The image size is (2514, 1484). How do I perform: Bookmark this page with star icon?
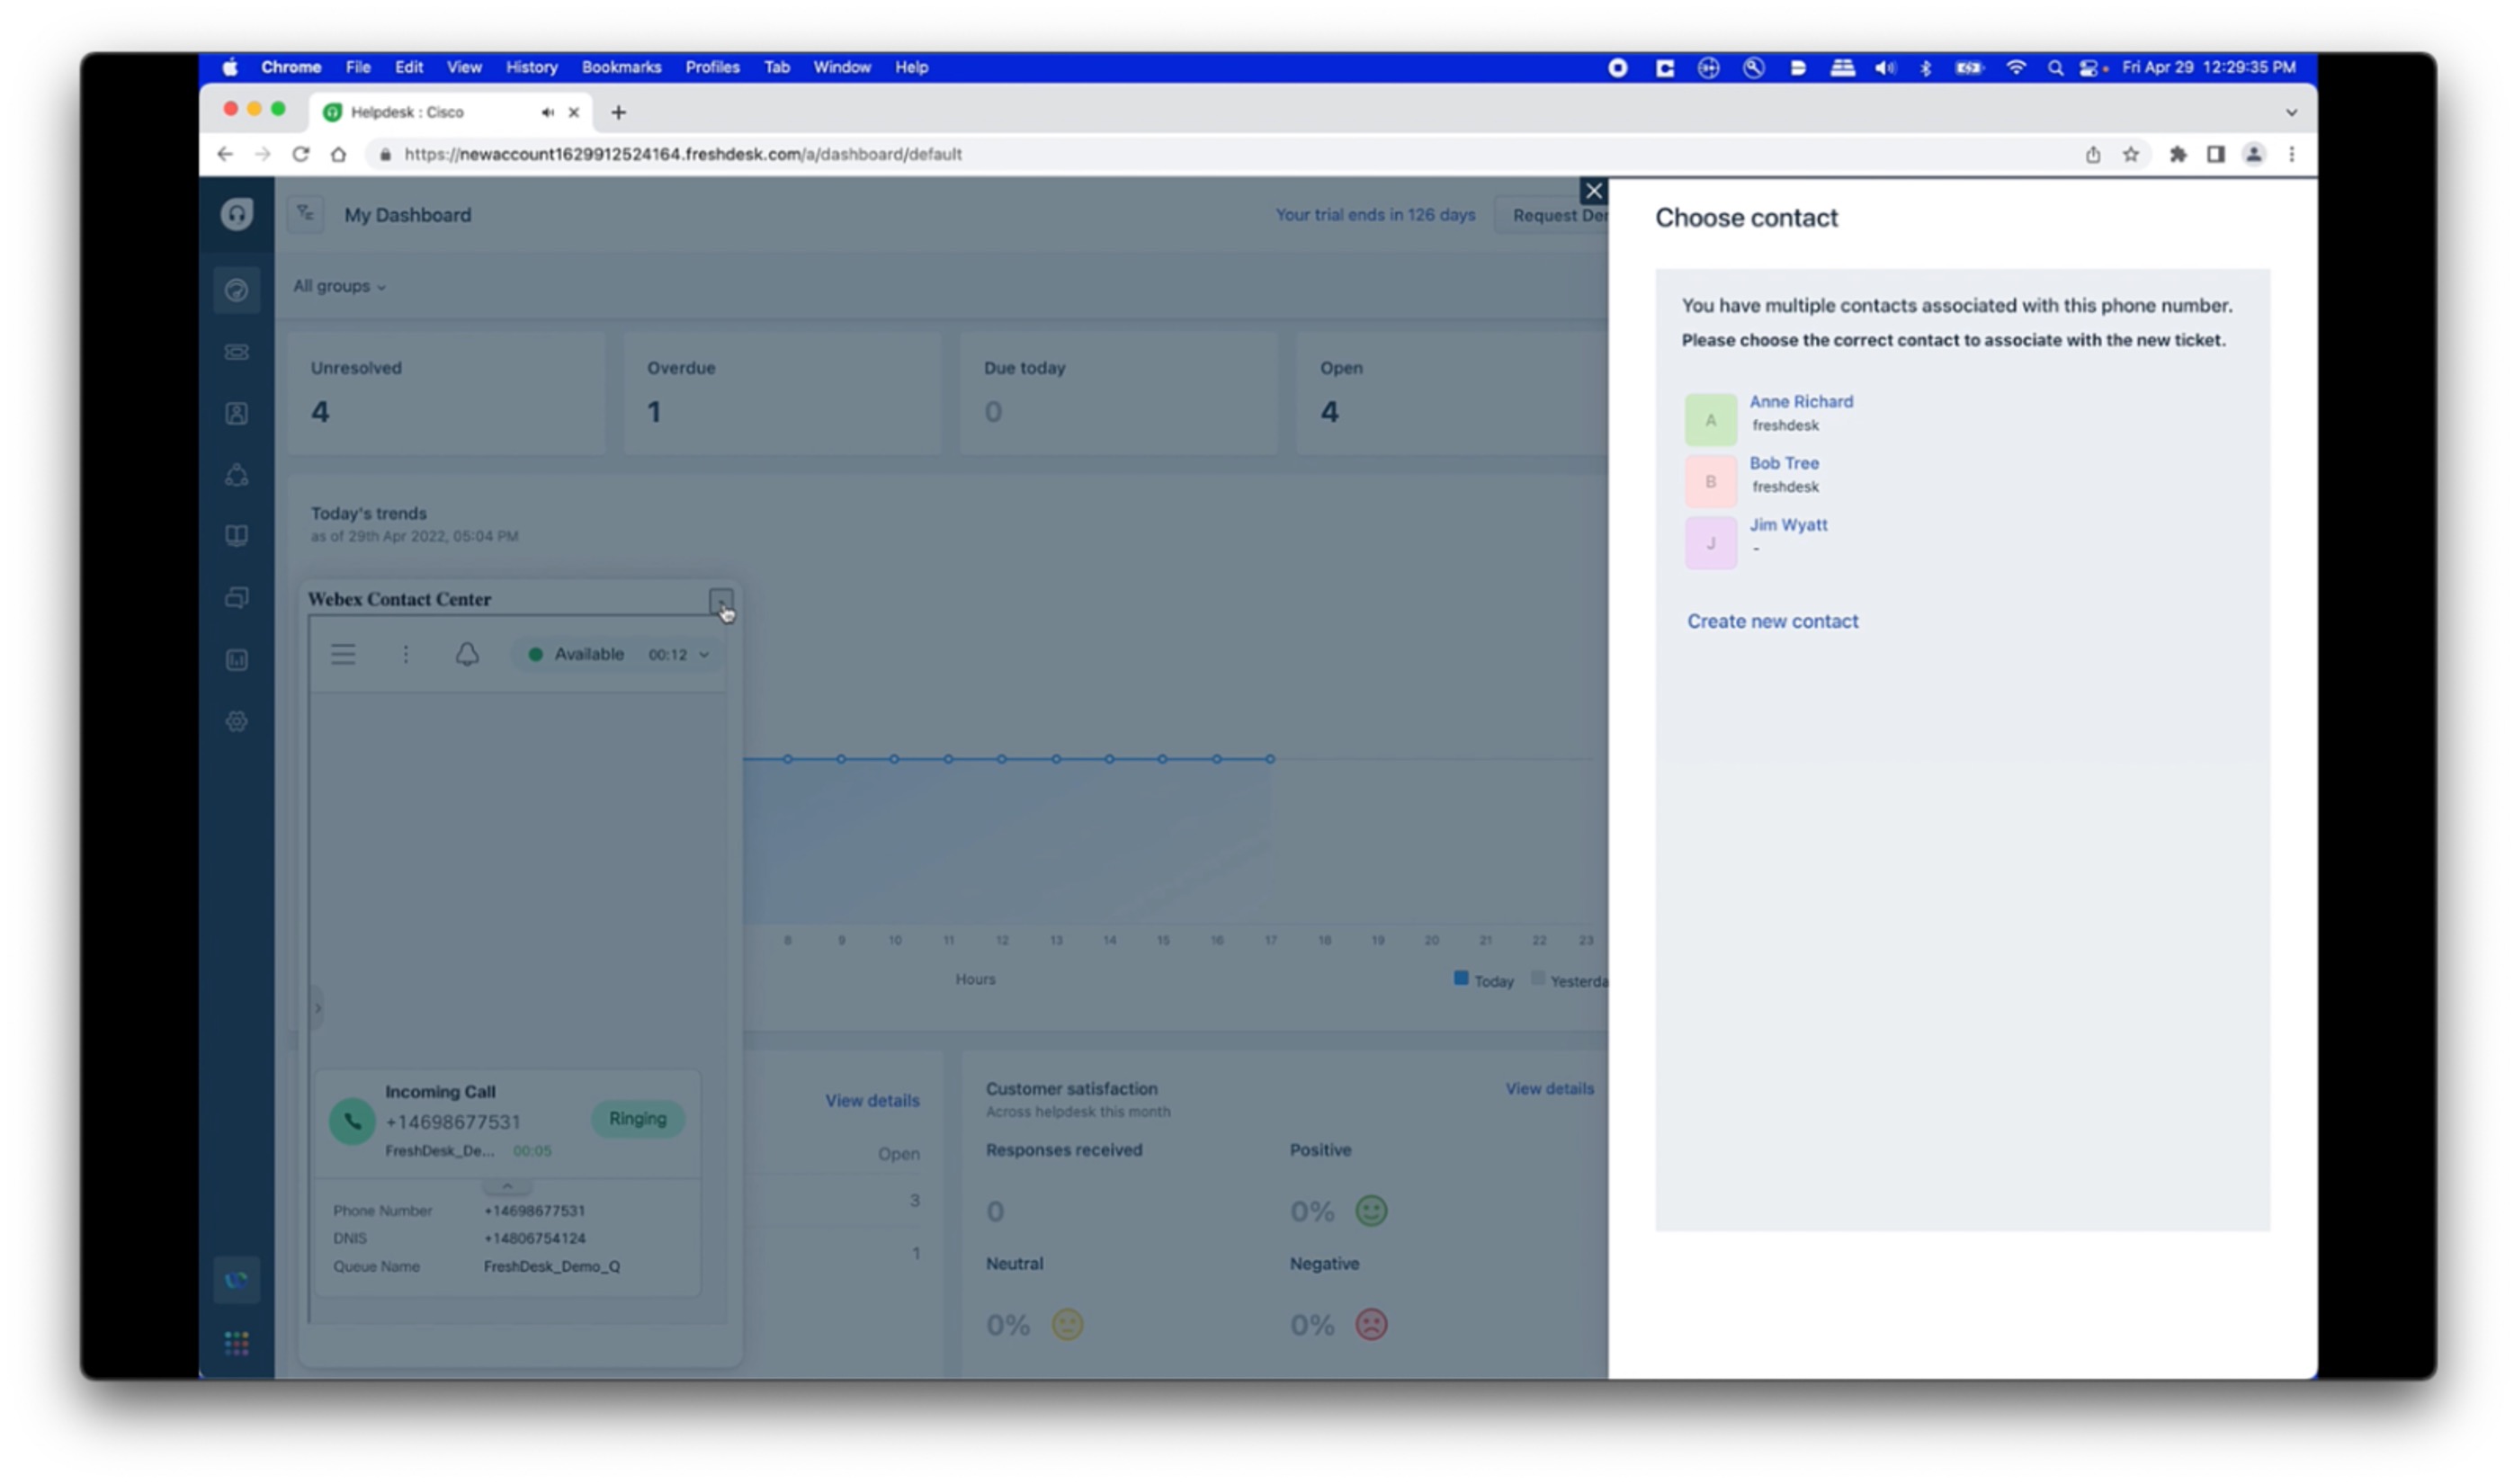point(2131,154)
